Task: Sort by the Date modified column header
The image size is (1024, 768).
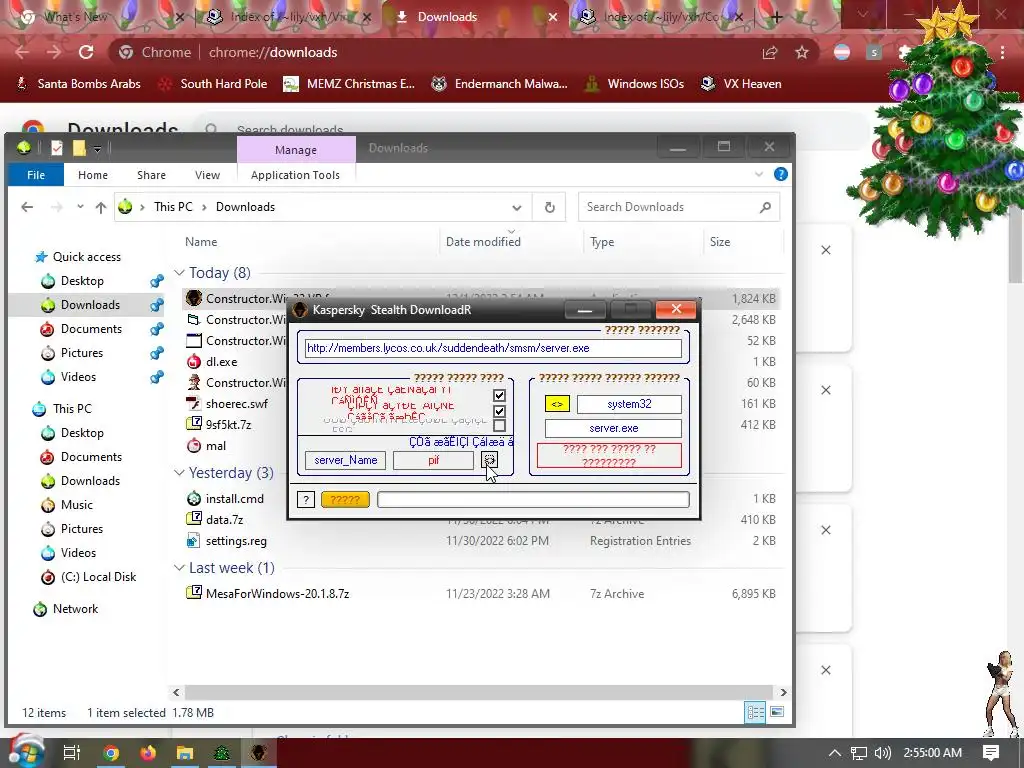Action: pos(483,242)
